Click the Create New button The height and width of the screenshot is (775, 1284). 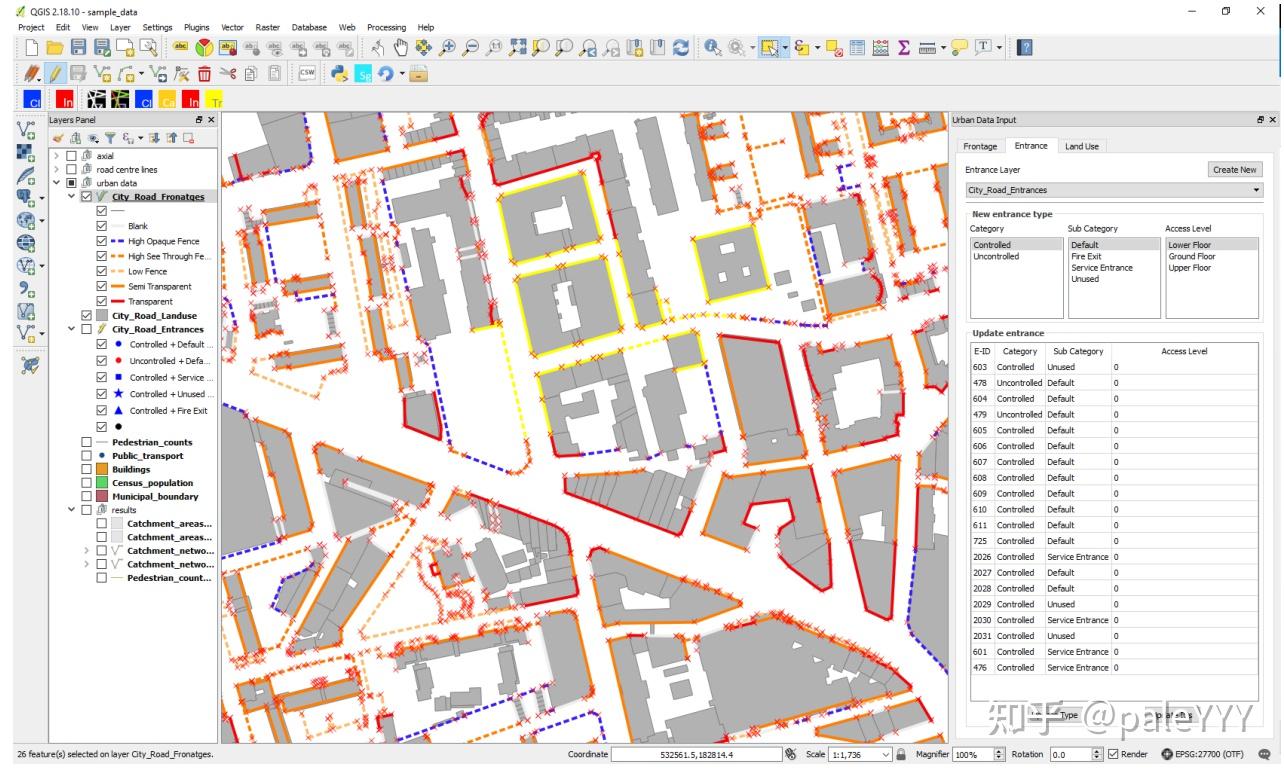pyautogui.click(x=1235, y=170)
